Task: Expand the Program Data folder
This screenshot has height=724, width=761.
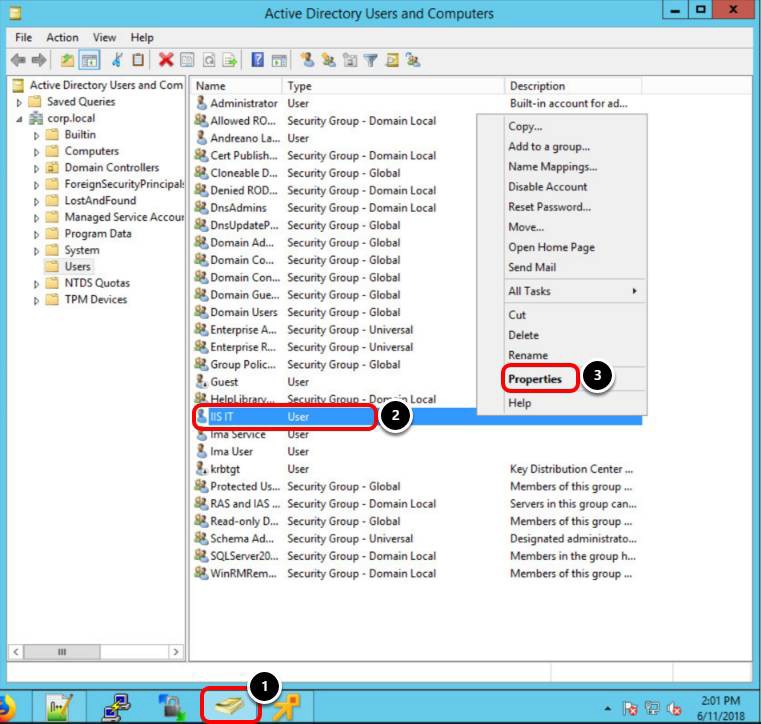Action: click(x=36, y=234)
